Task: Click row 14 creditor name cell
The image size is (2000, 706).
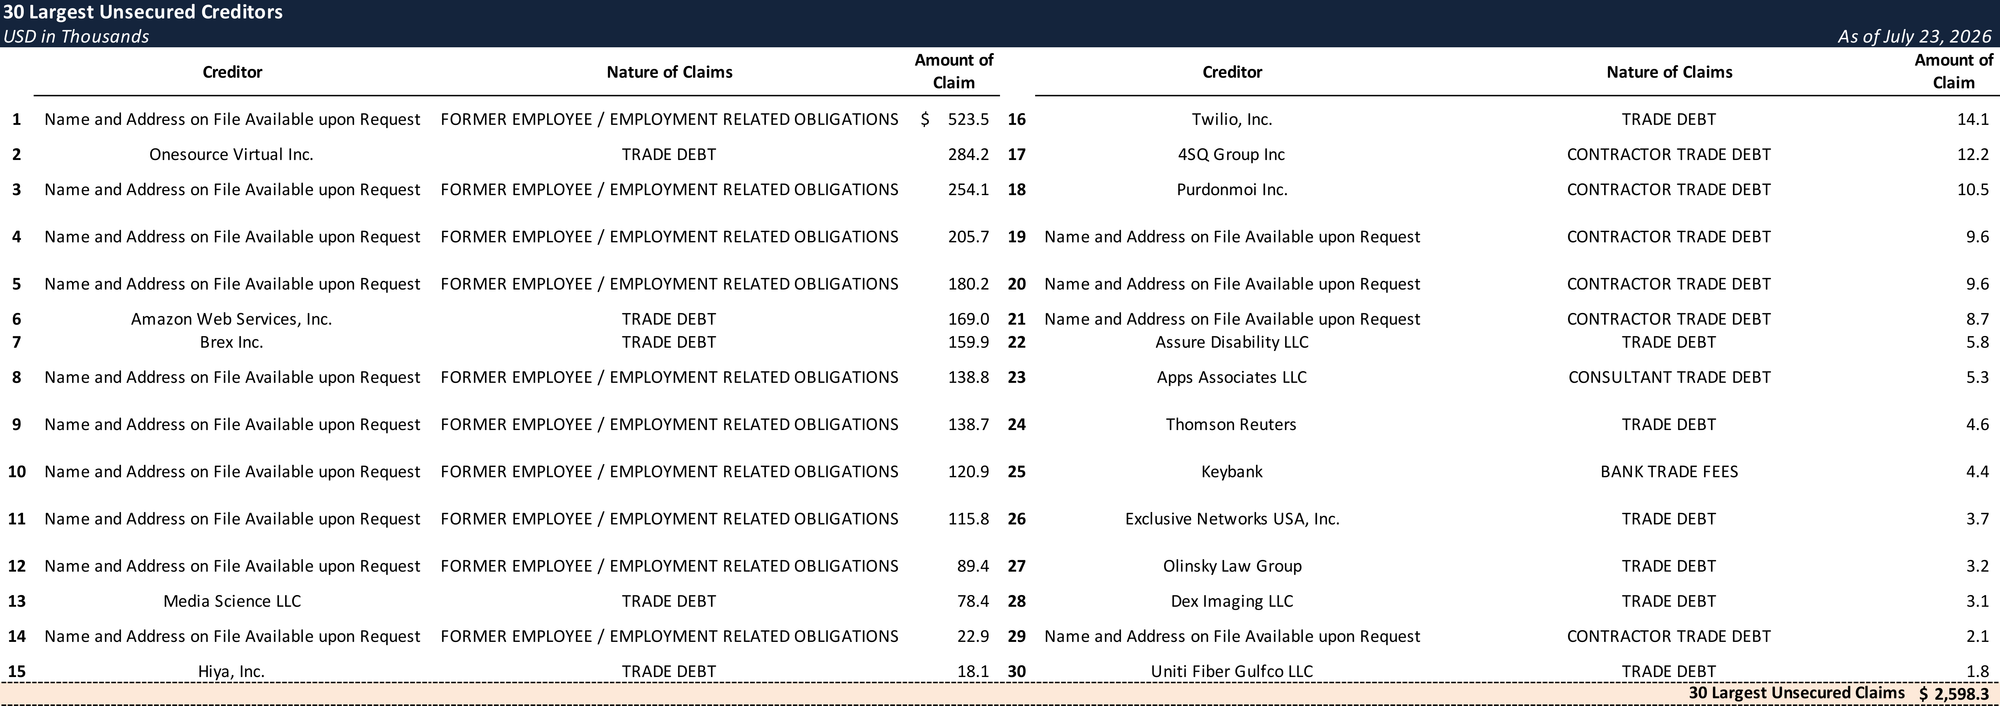Action: [x=232, y=636]
